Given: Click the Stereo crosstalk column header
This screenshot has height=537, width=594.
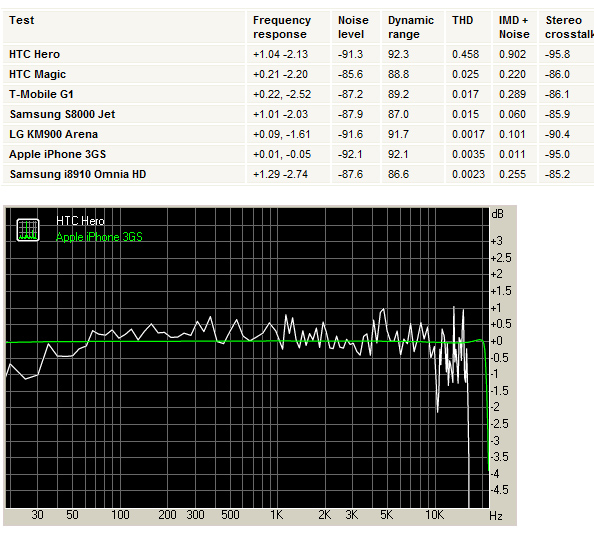Looking at the screenshot, I should click(x=569, y=27).
